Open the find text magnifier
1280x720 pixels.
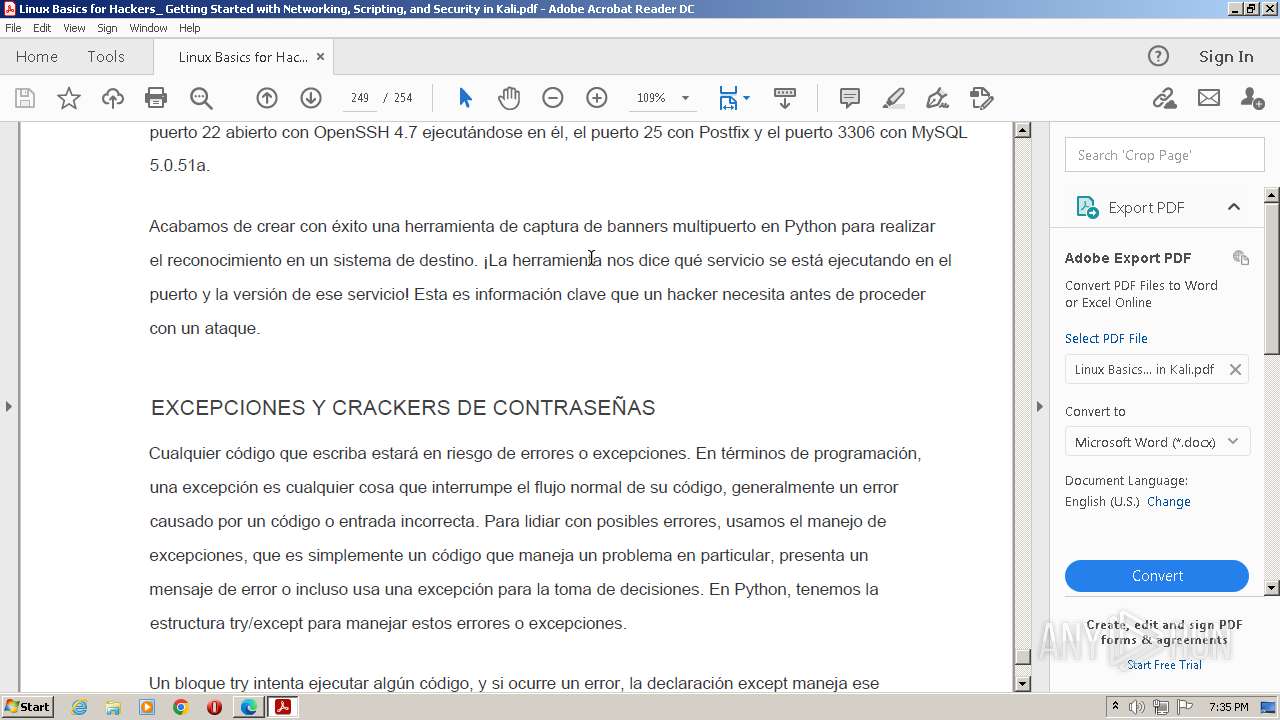[201, 98]
